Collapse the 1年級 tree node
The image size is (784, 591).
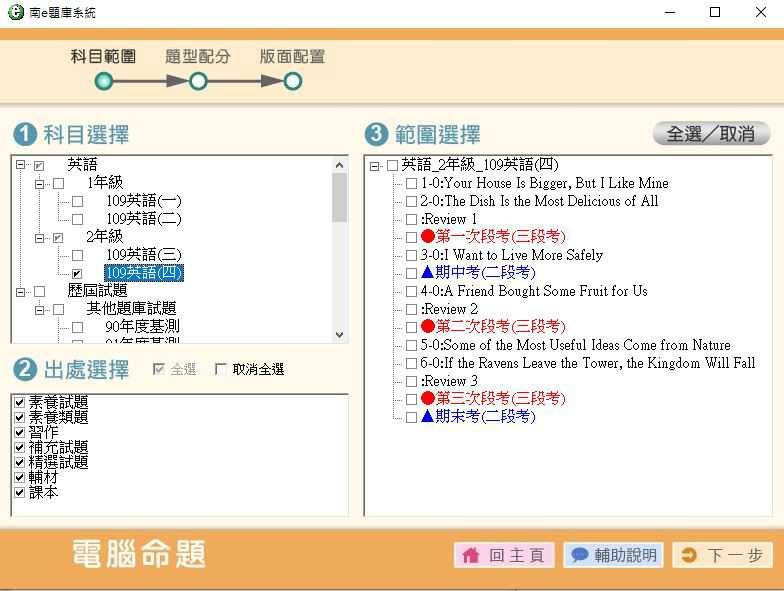[40, 184]
